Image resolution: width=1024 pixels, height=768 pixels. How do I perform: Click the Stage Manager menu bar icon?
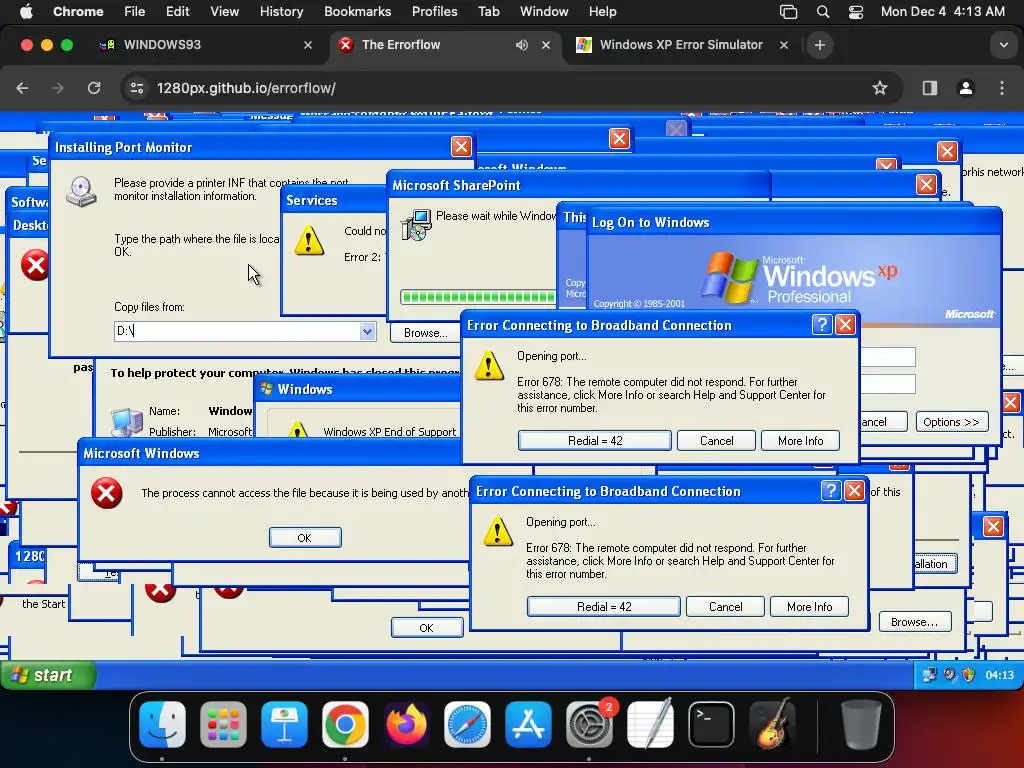coord(788,12)
